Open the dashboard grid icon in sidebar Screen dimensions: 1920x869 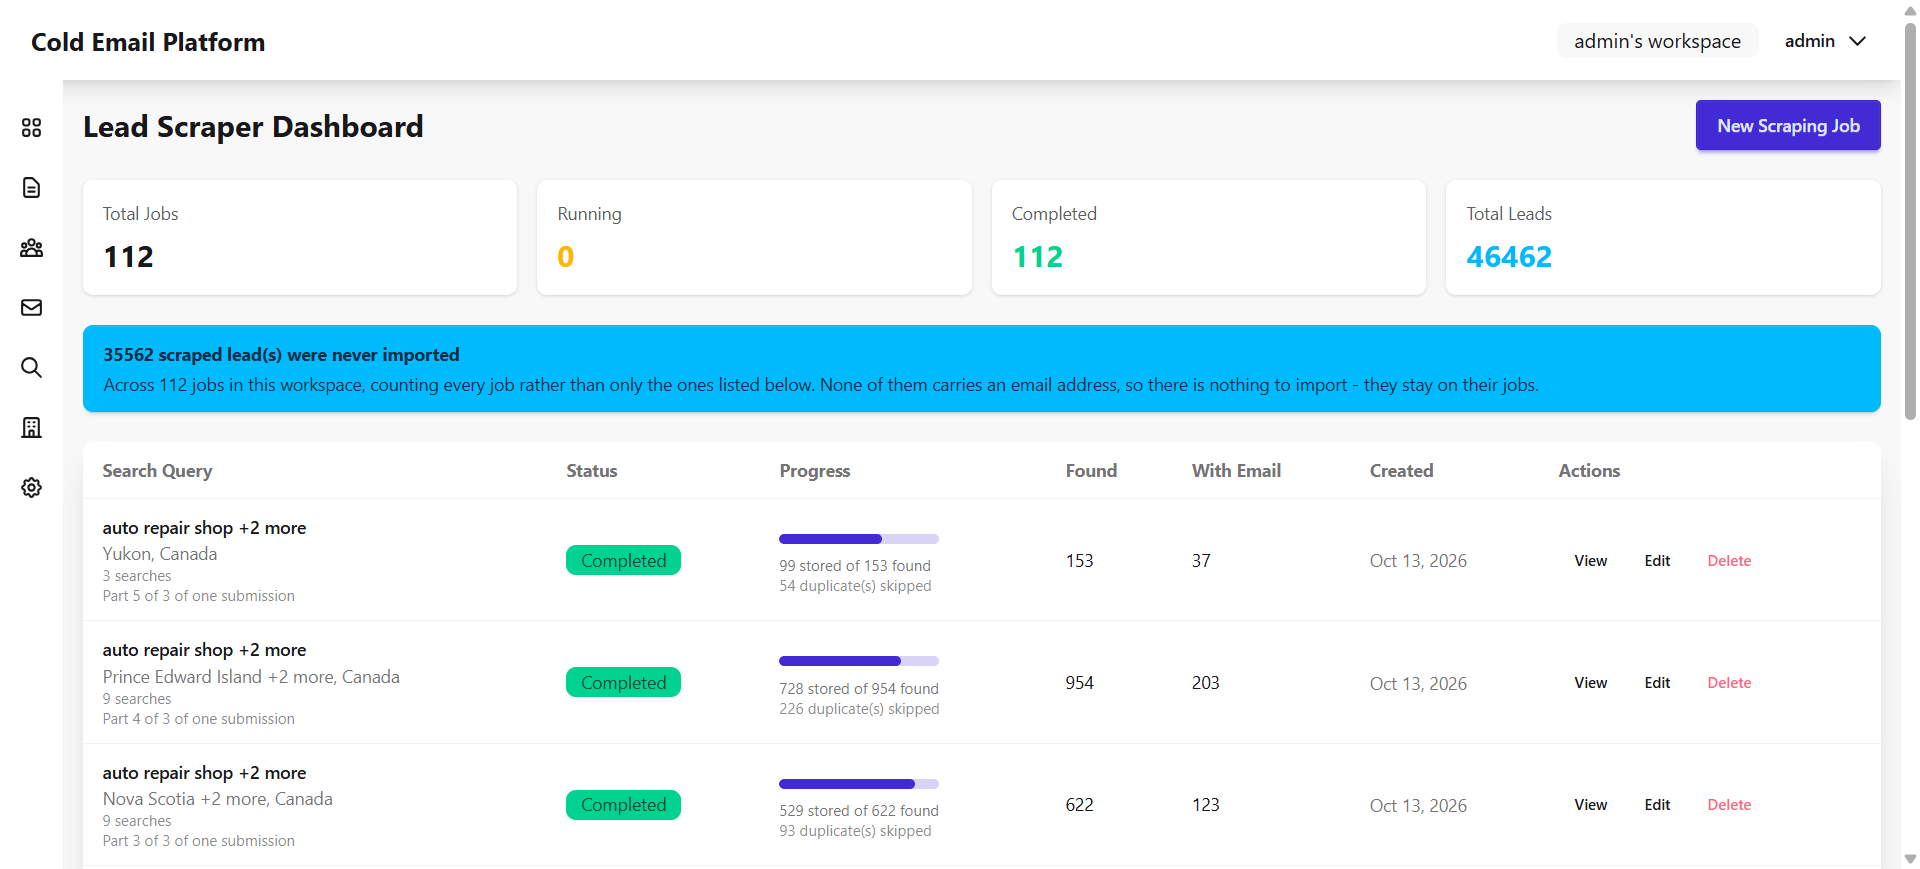click(x=31, y=128)
